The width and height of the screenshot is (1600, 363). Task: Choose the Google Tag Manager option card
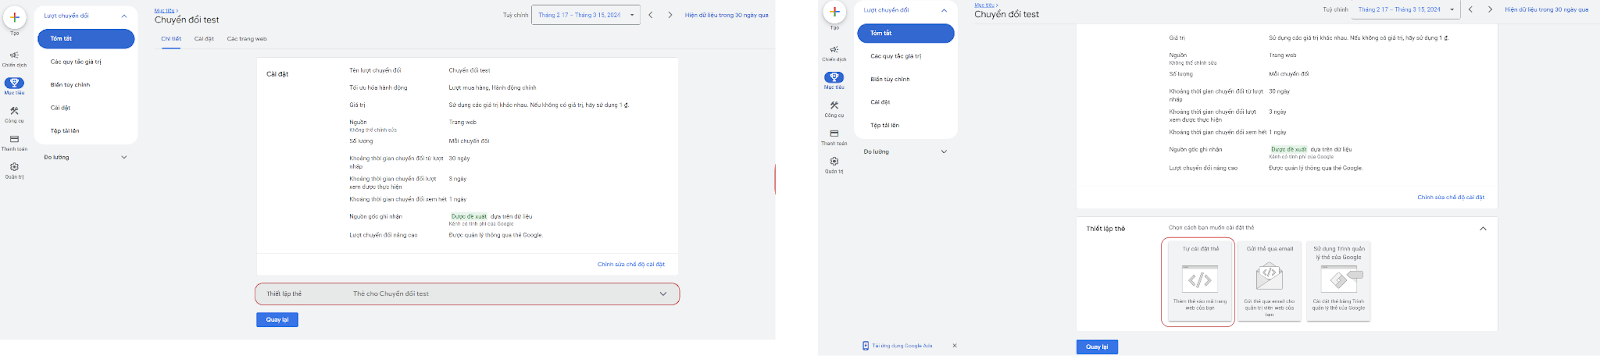pos(1338,281)
